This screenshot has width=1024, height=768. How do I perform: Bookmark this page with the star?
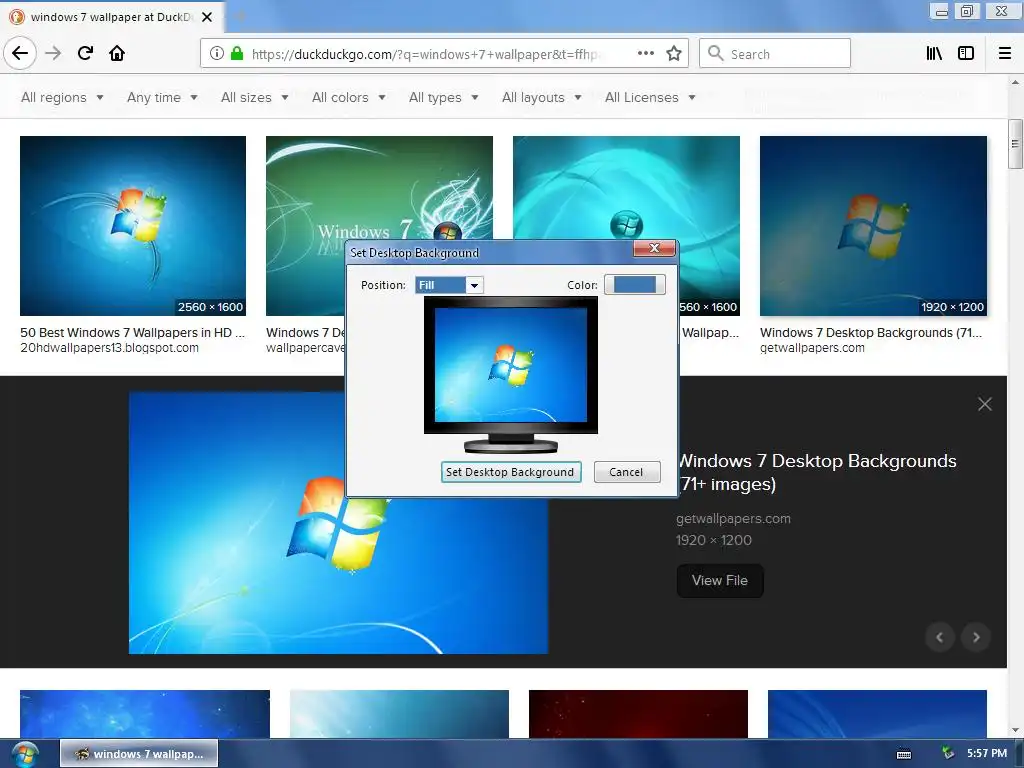tap(674, 54)
